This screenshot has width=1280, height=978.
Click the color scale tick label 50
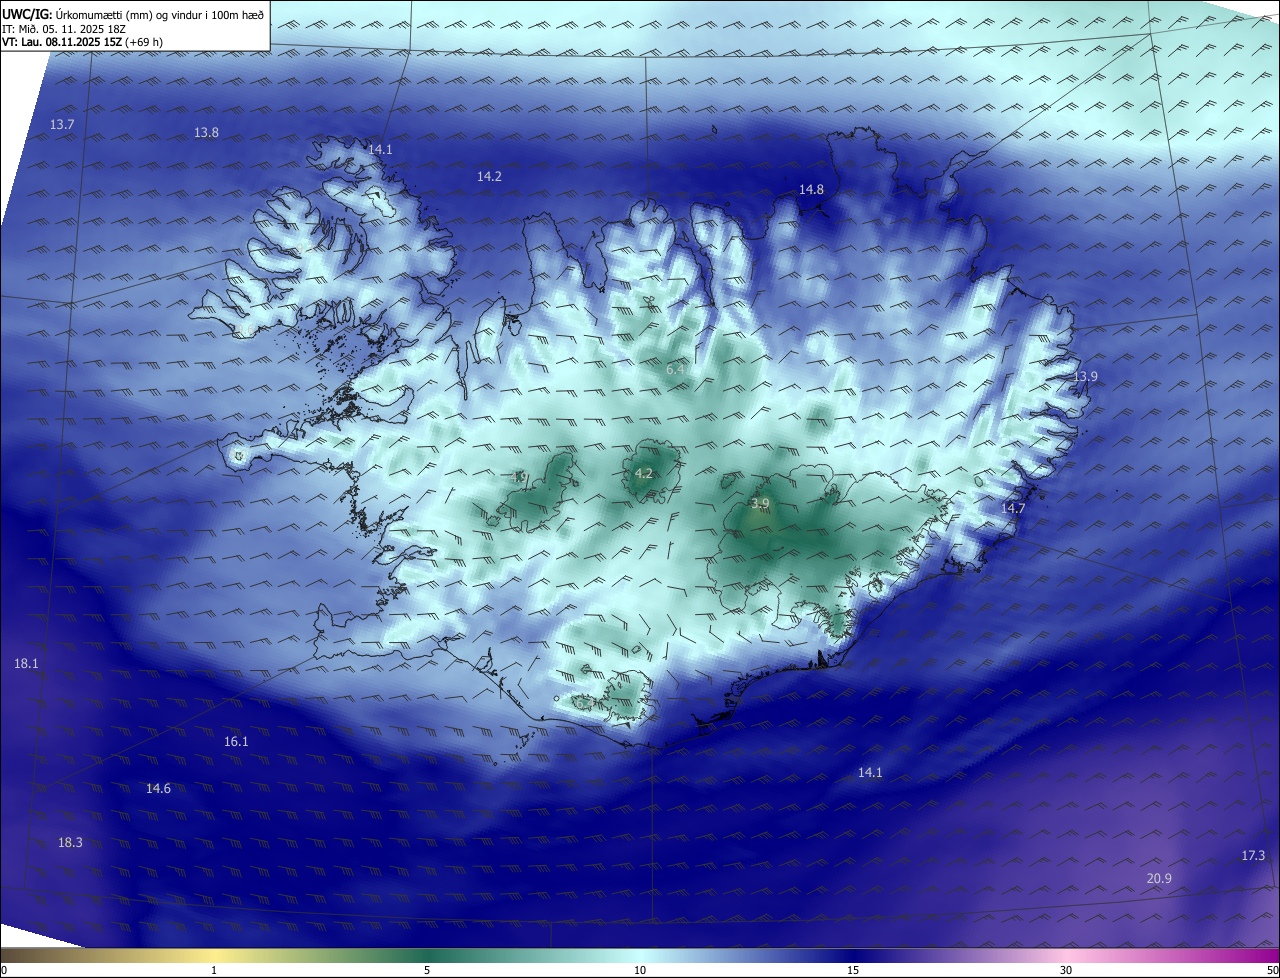1272,970
